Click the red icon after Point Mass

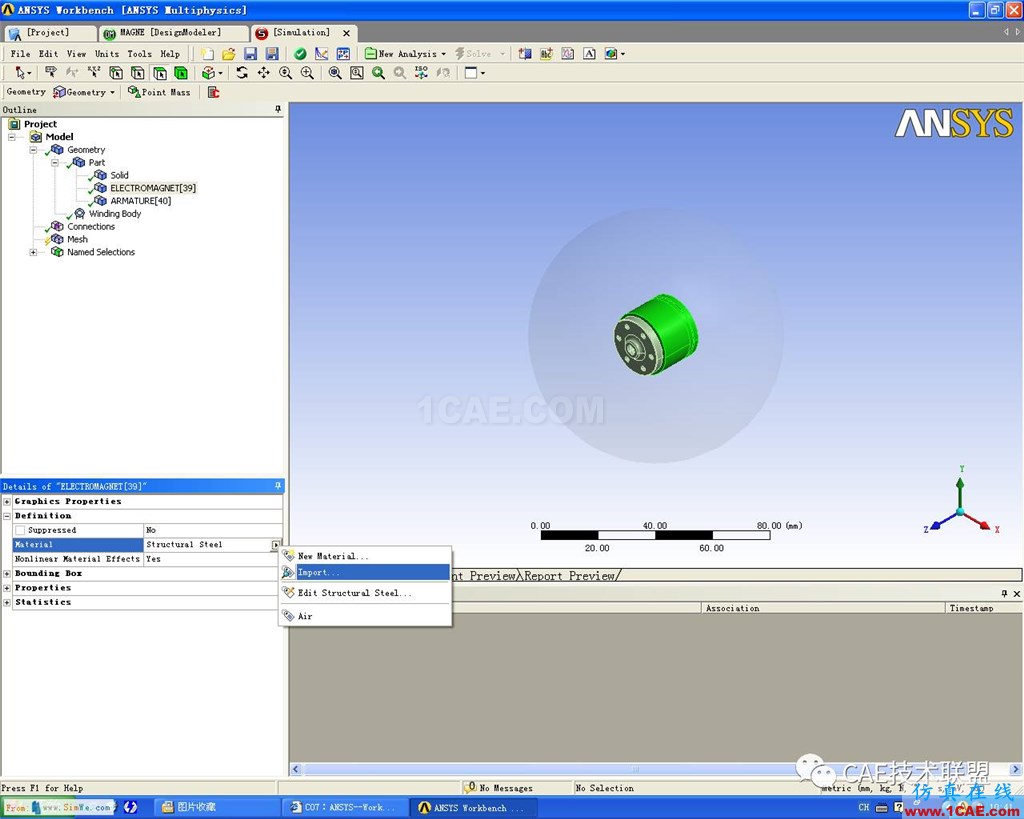coord(214,92)
